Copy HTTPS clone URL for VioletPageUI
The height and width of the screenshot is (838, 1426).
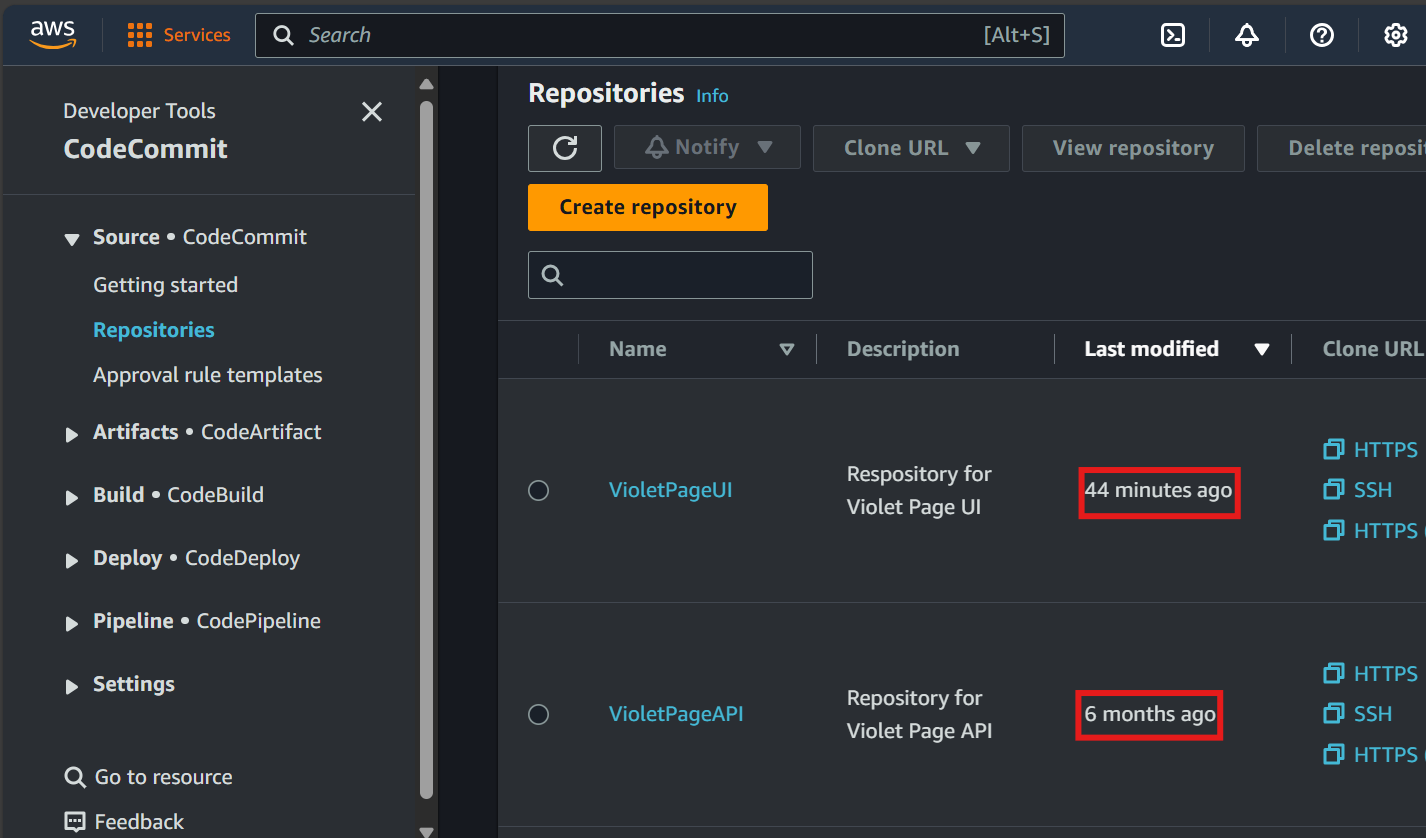point(1371,450)
